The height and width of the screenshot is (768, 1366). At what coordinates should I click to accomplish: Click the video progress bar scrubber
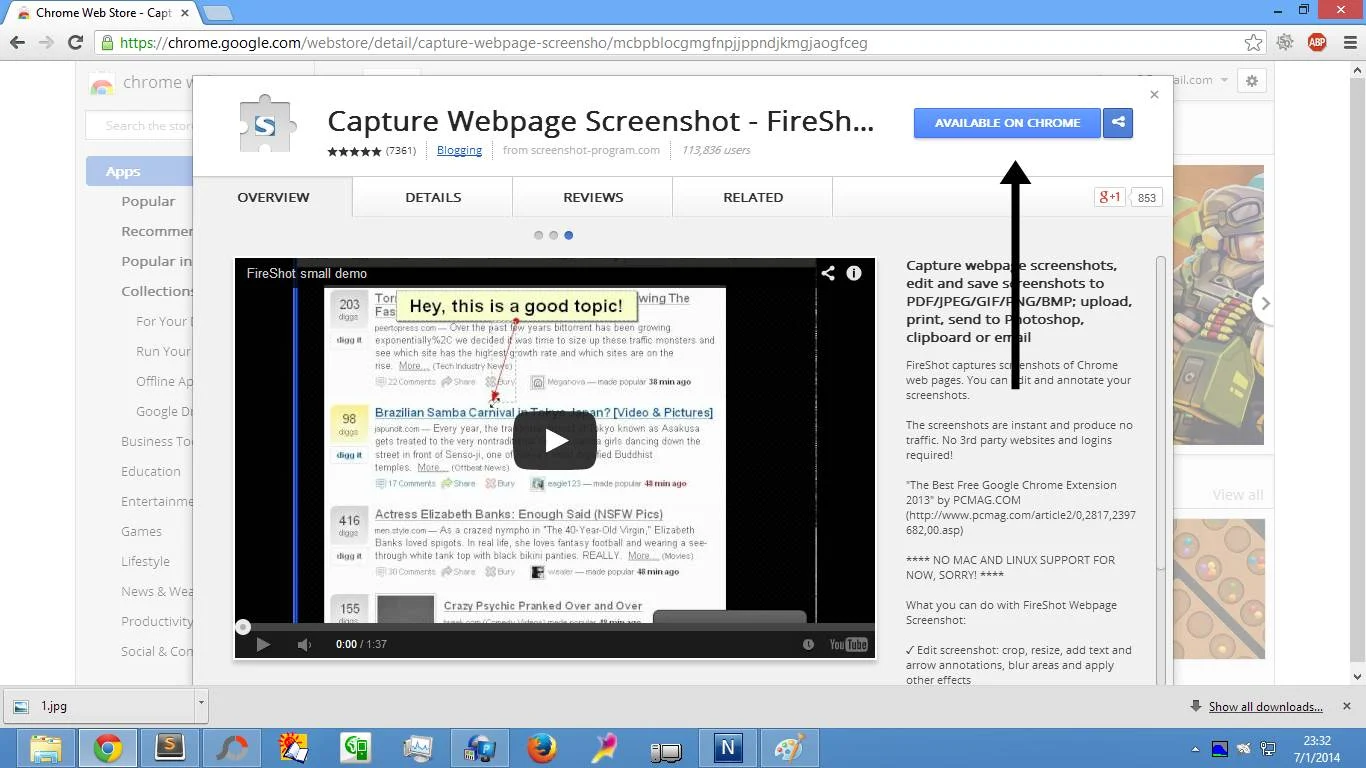243,627
